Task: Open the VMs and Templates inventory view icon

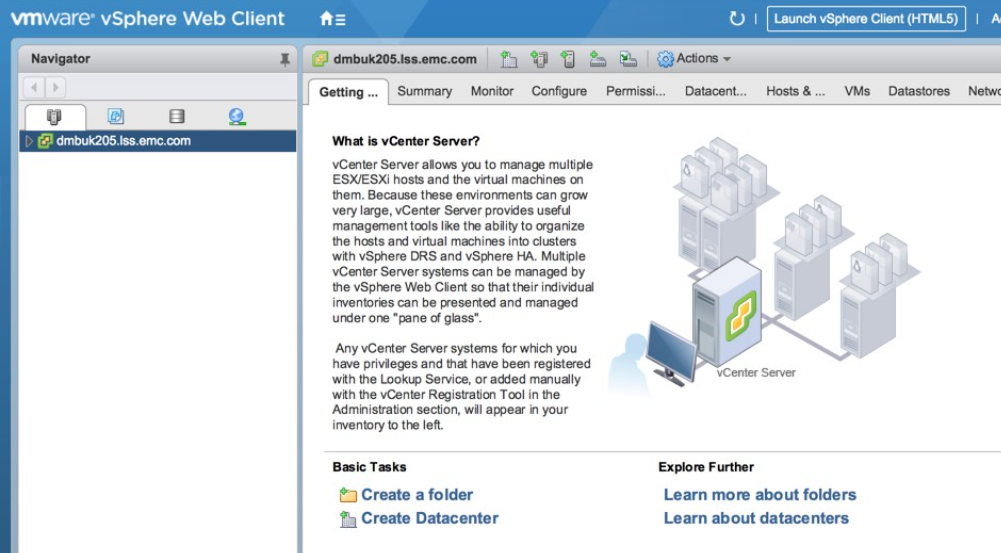Action: [116, 117]
